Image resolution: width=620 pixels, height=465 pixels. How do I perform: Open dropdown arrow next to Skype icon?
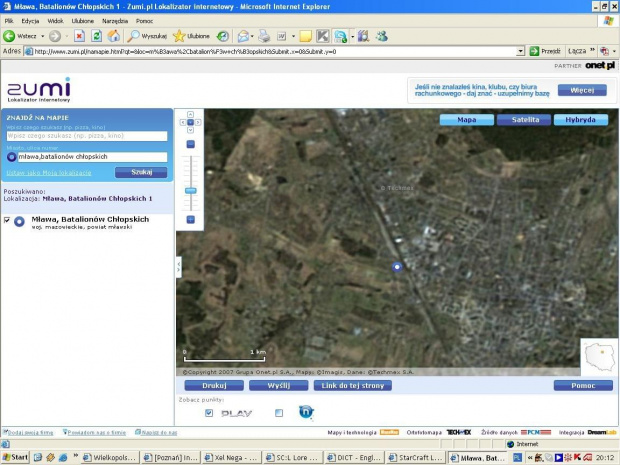click(352, 36)
